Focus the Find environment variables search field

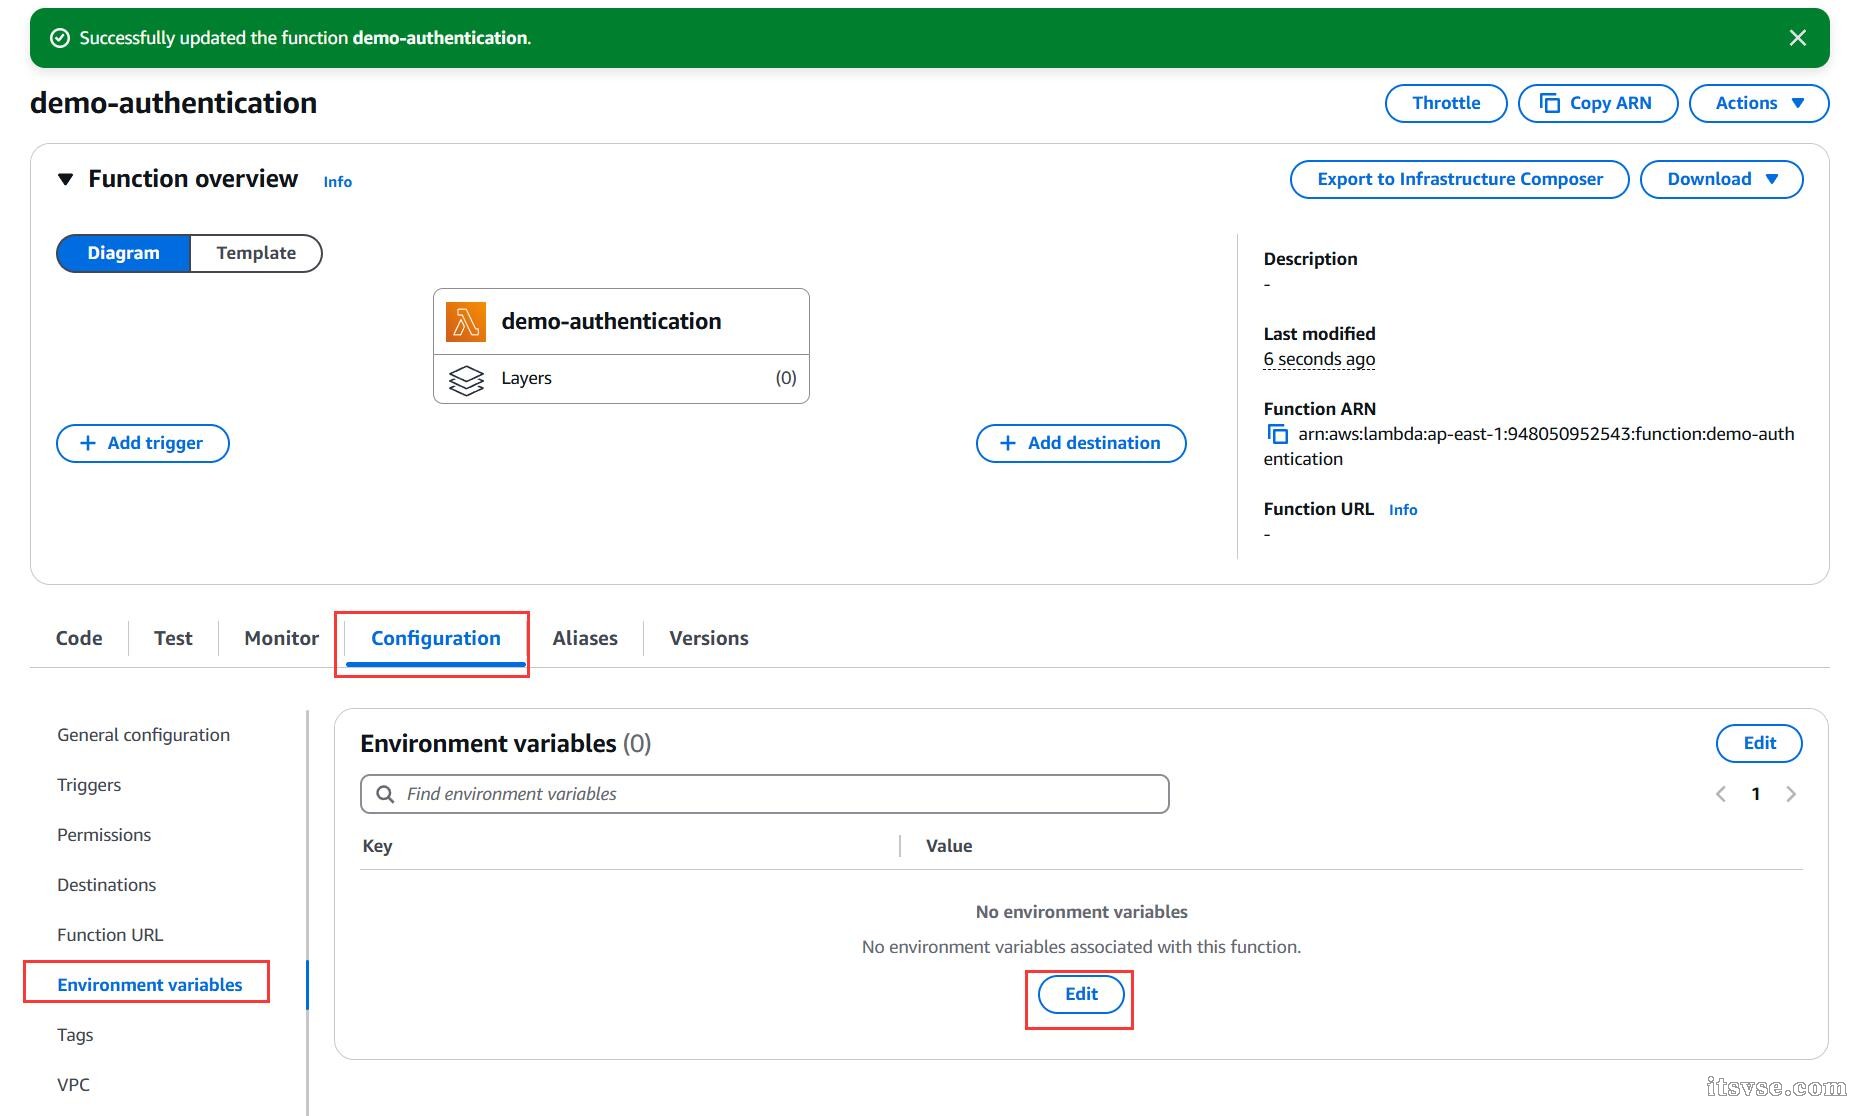(765, 794)
